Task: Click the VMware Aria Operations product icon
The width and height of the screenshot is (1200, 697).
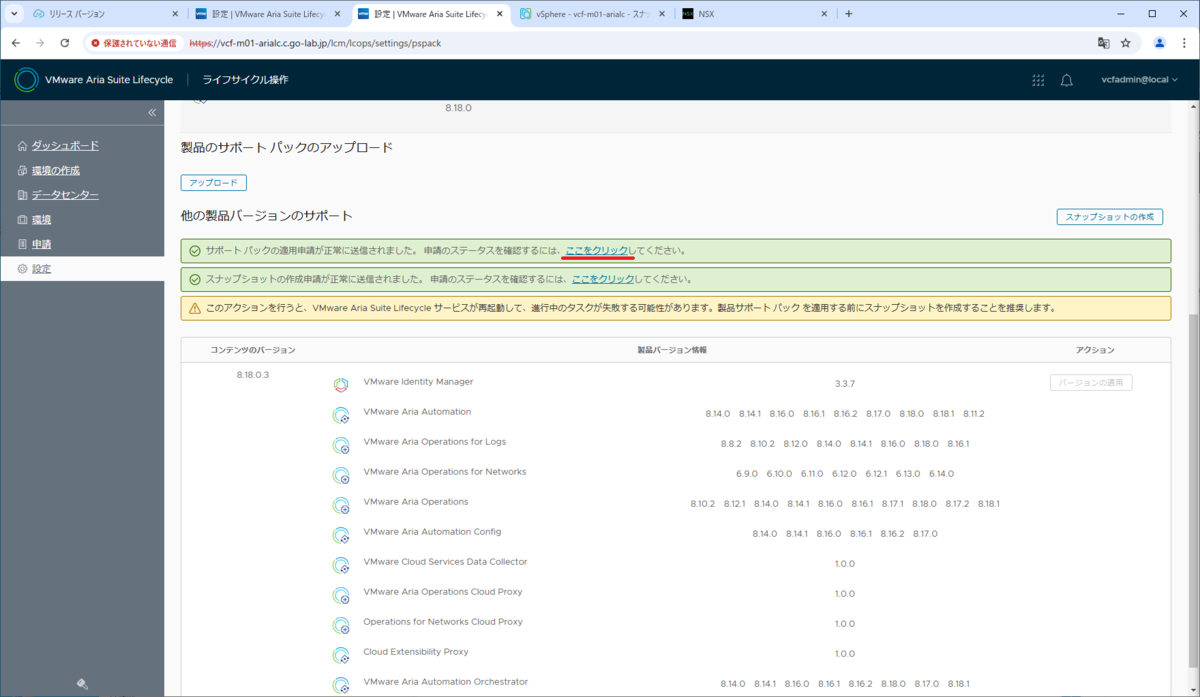Action: pyautogui.click(x=341, y=505)
